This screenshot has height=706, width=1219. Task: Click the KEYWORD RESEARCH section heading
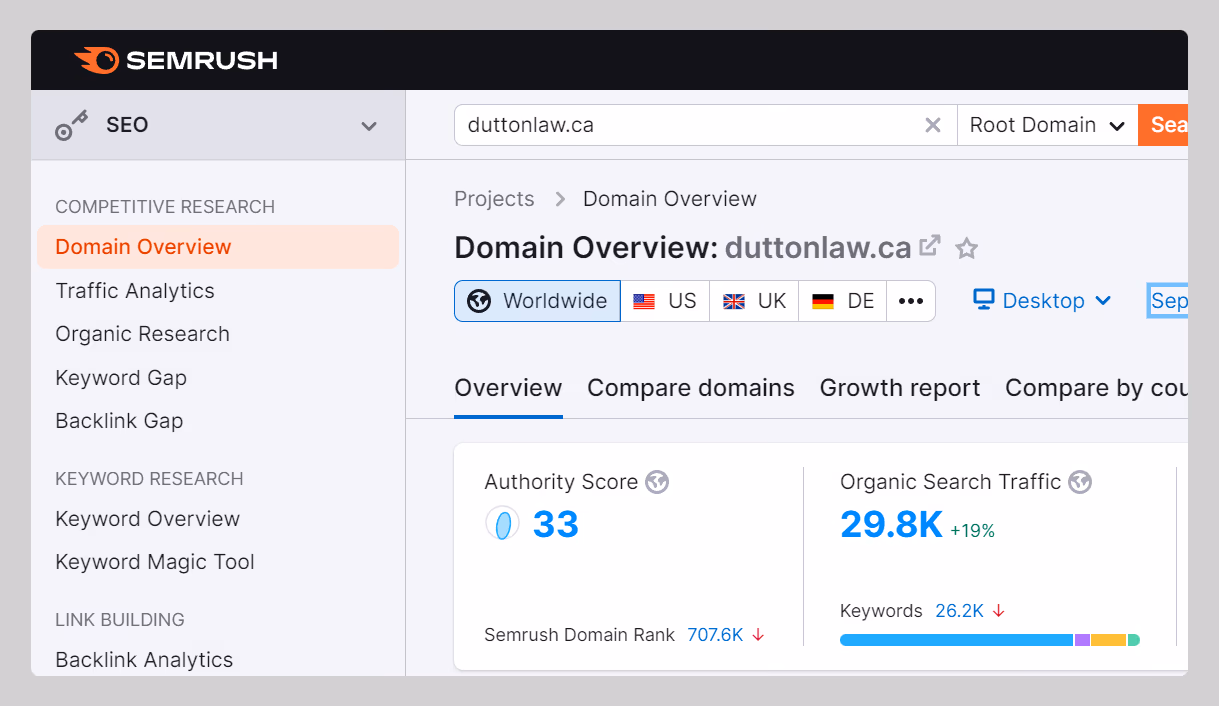[x=149, y=479]
